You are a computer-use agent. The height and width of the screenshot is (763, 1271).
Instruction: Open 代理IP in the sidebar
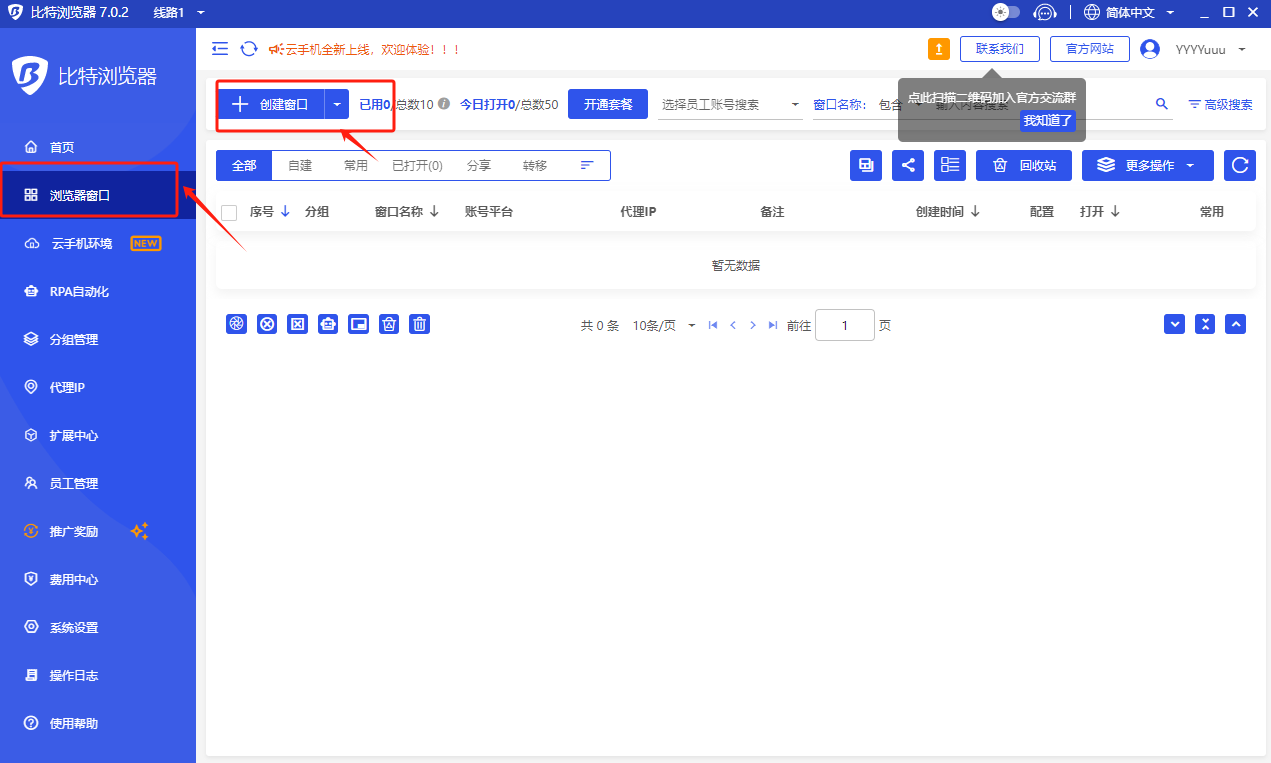tap(67, 387)
